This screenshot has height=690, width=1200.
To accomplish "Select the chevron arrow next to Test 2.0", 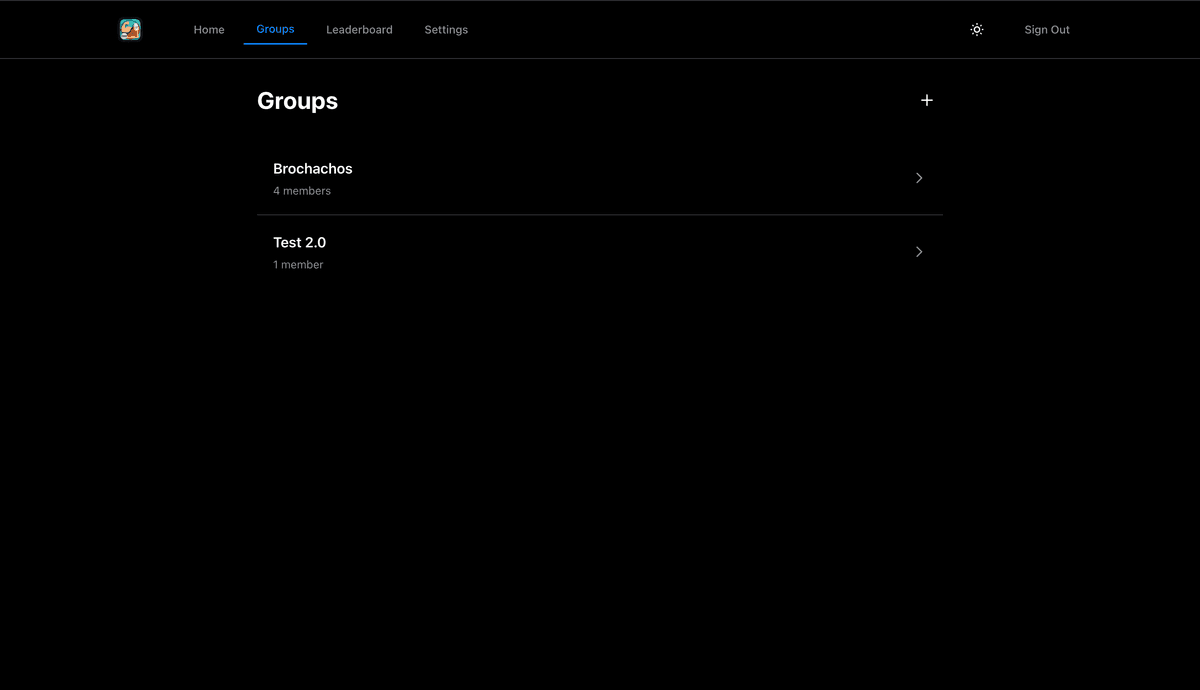I will [x=919, y=251].
